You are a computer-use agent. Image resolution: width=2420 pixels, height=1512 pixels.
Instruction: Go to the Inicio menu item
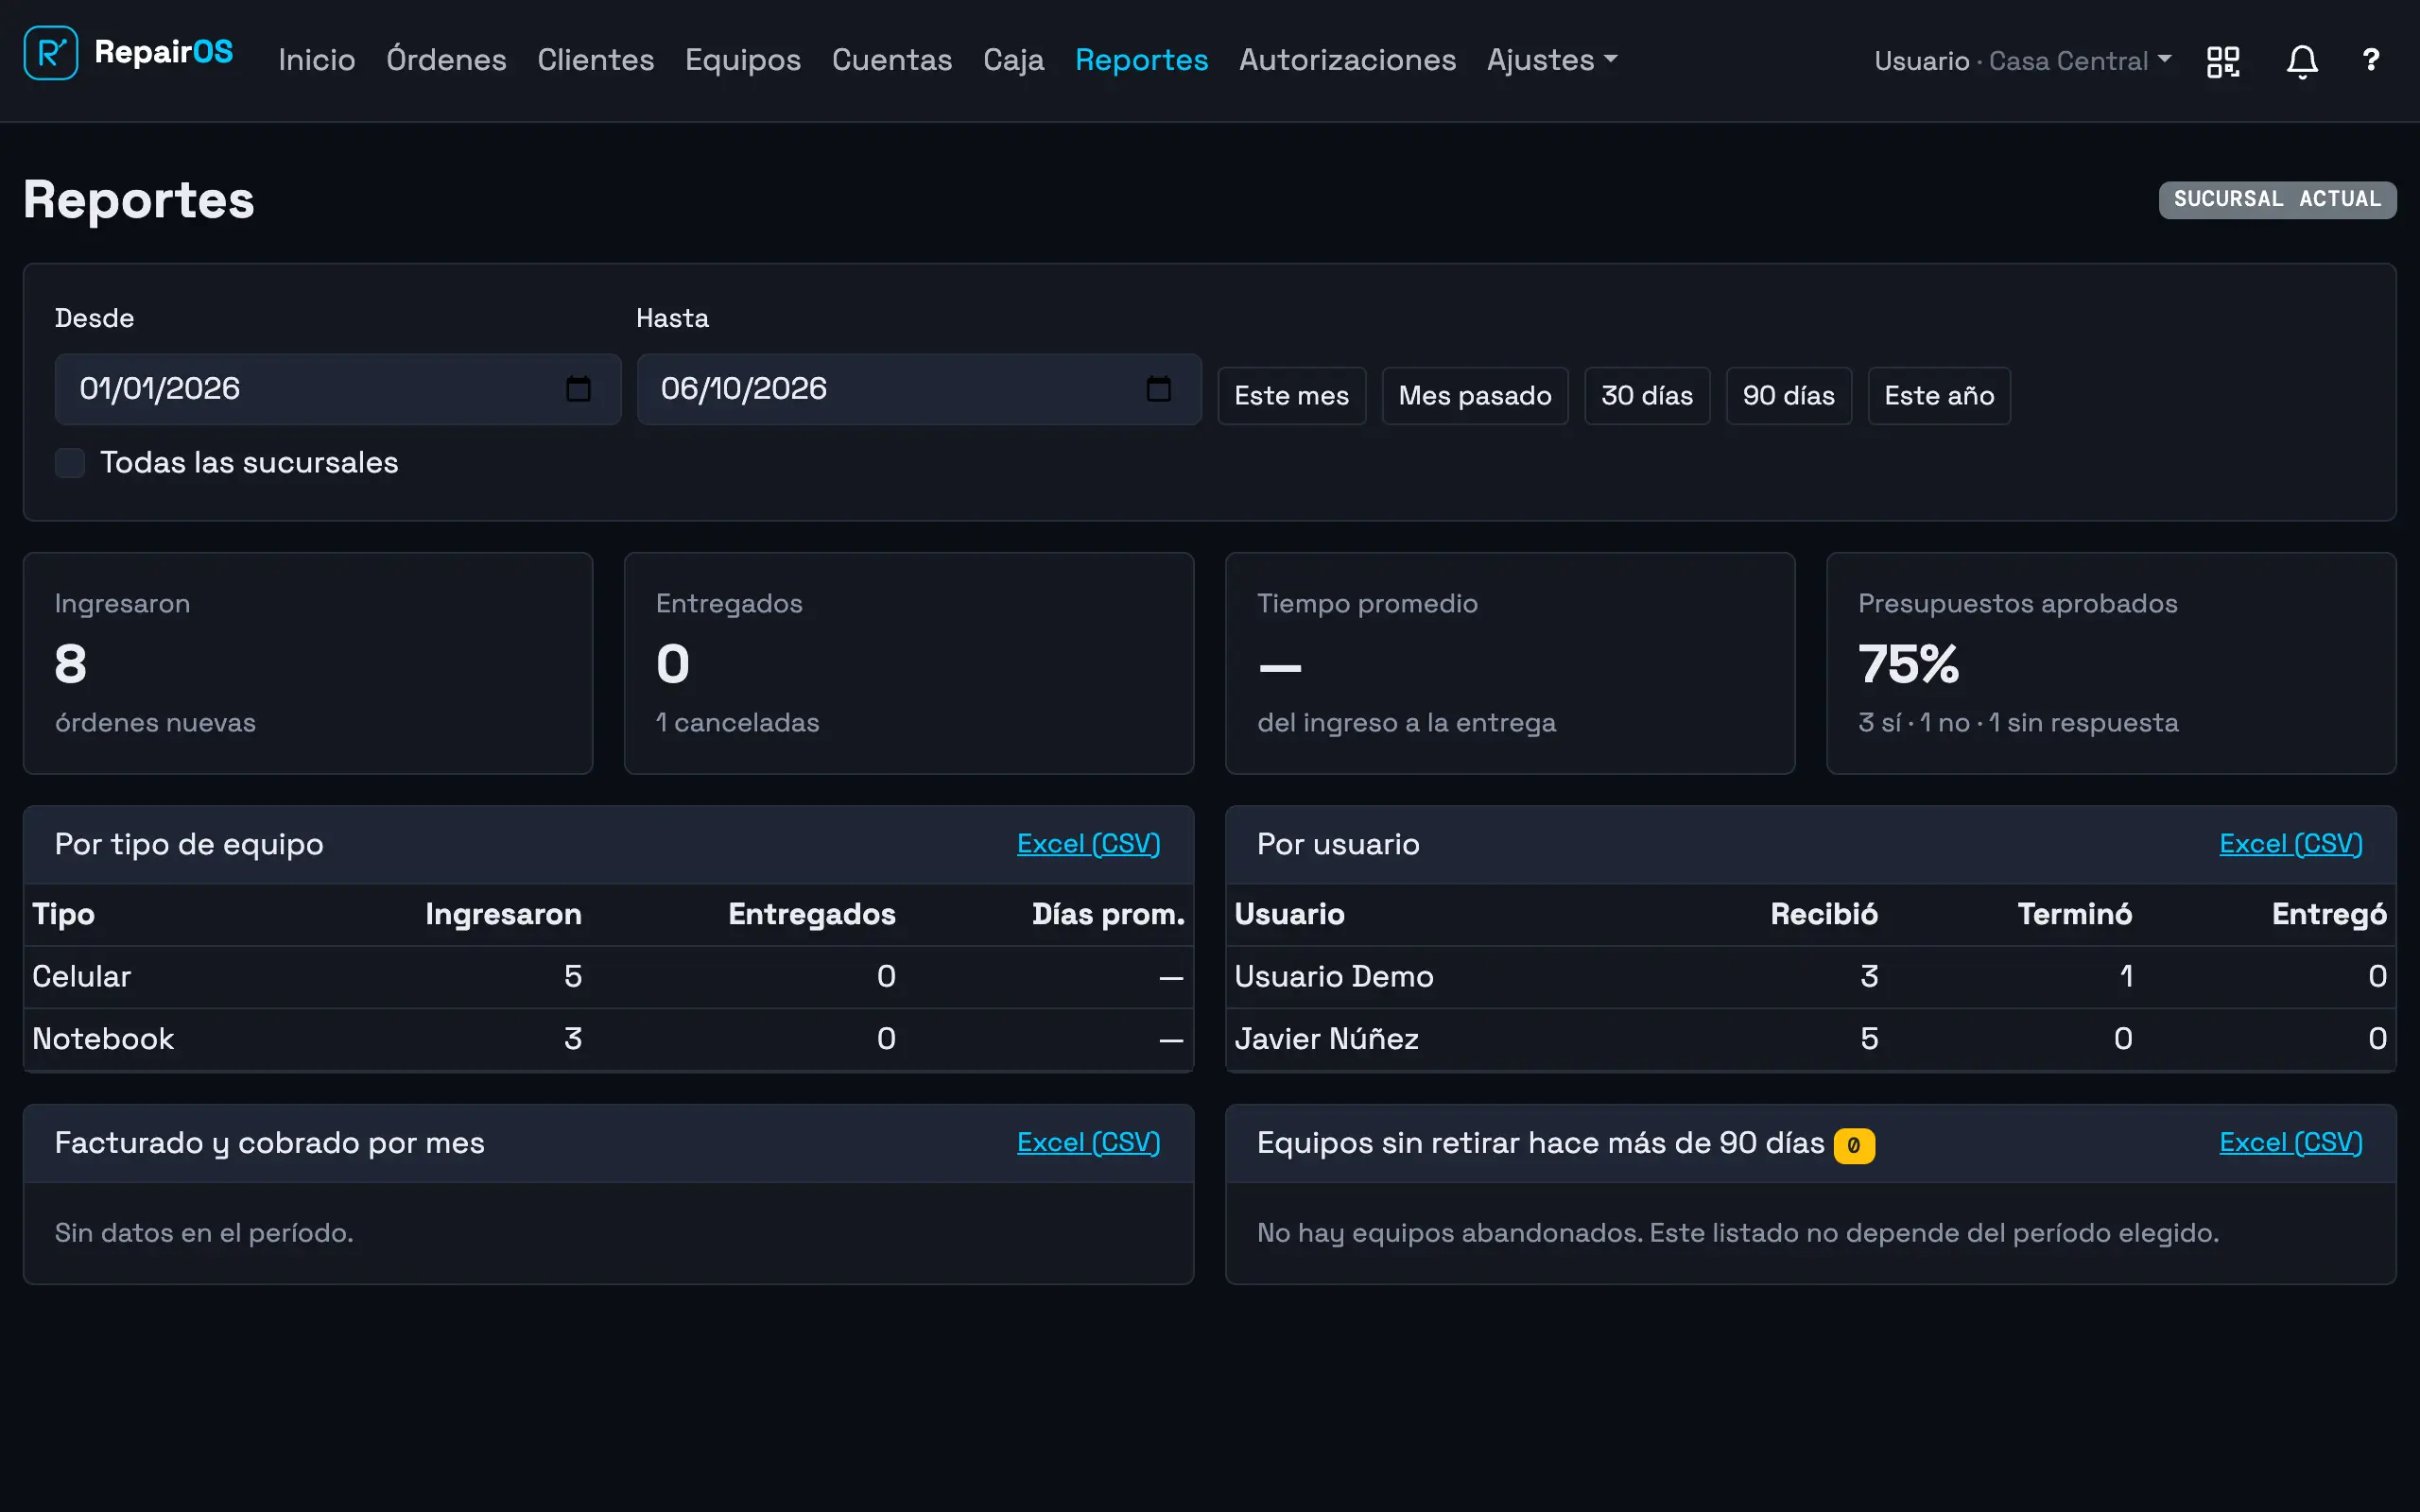(x=316, y=60)
